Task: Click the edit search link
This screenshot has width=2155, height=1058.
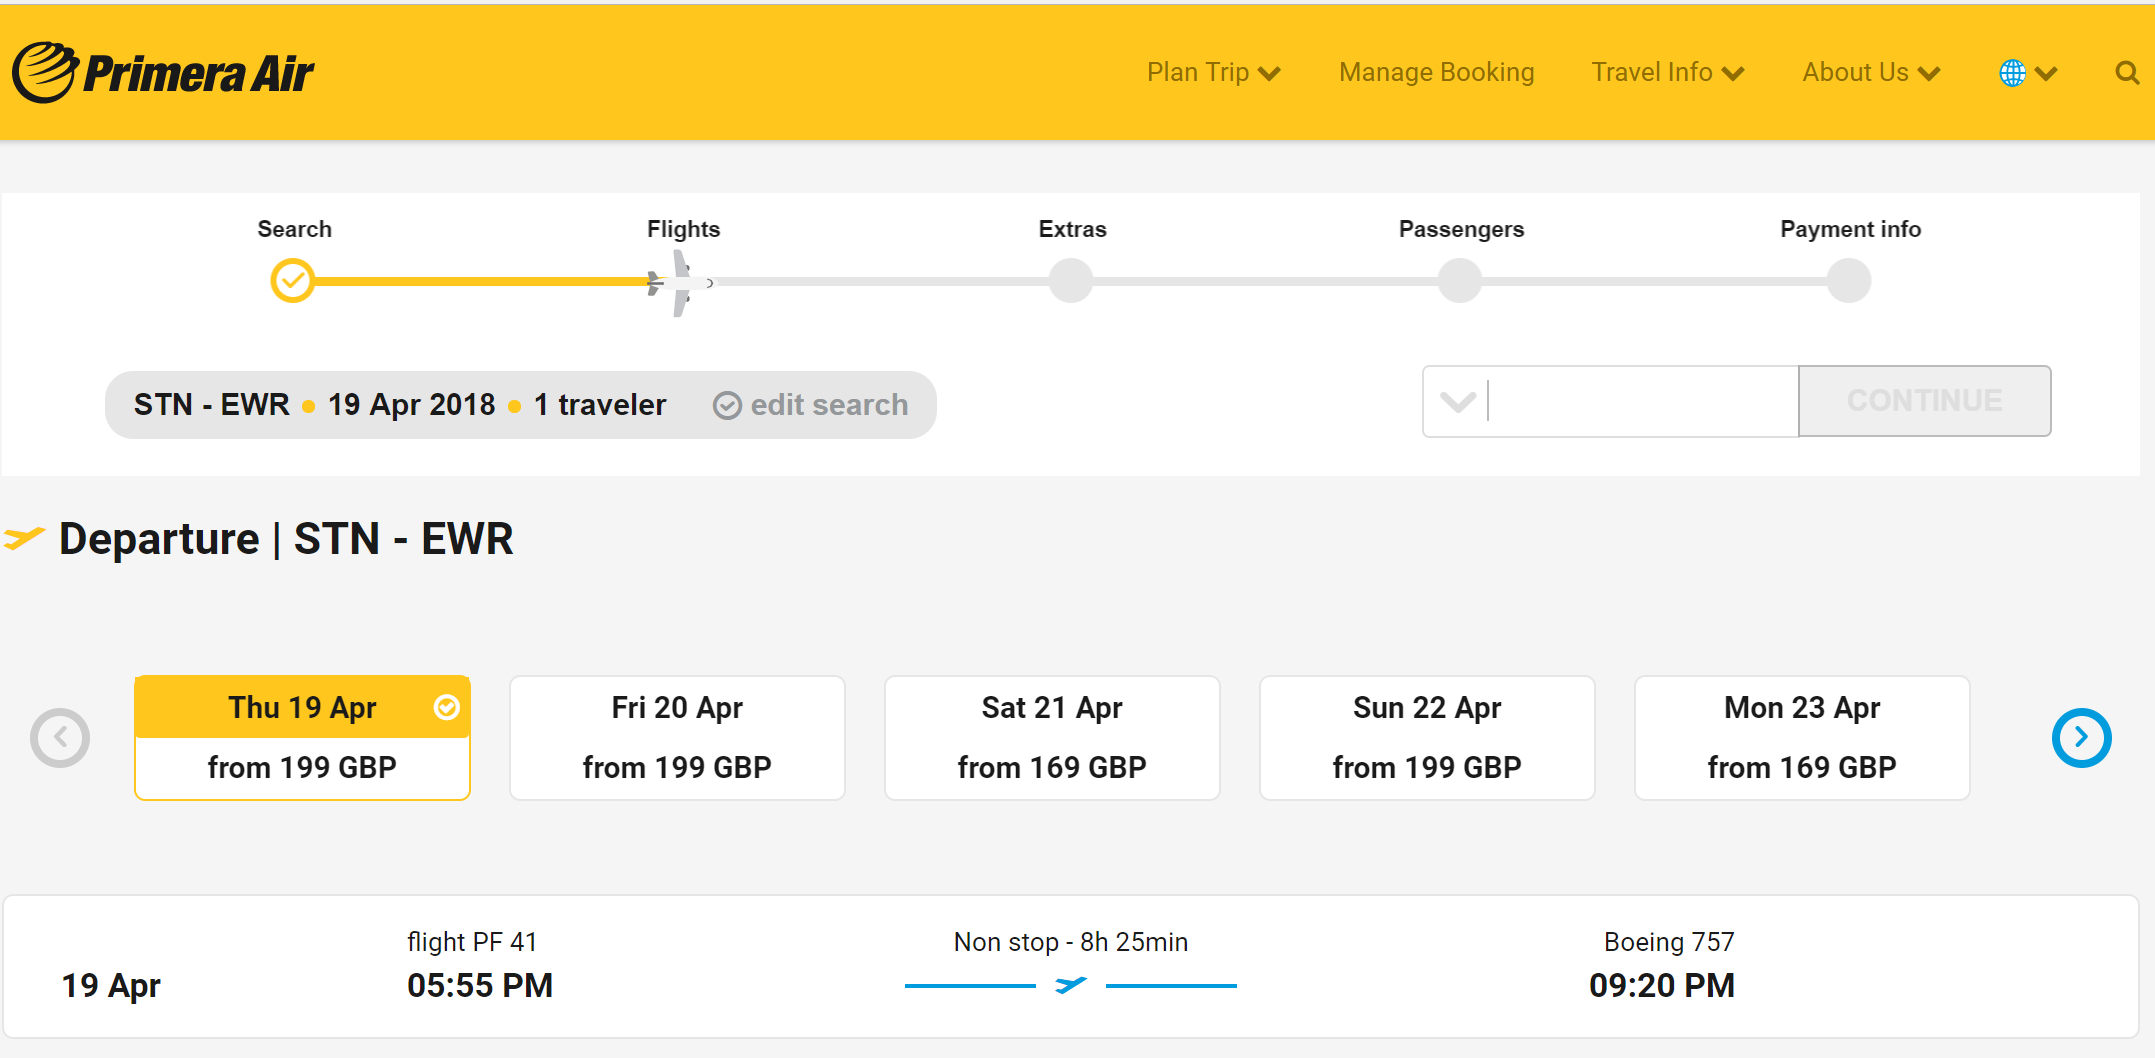Action: point(810,405)
